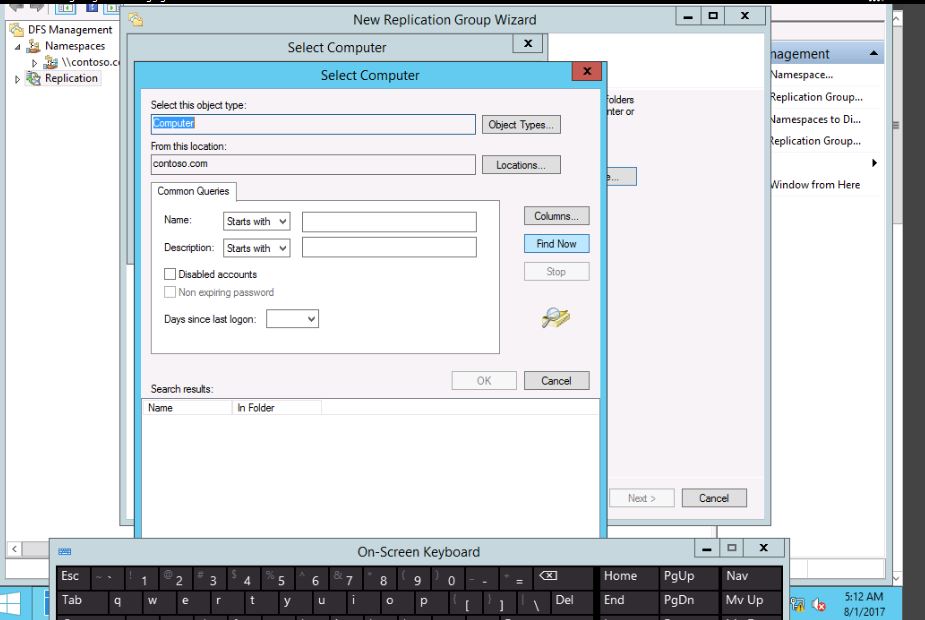The height and width of the screenshot is (620, 925).
Task: Enable the Disabled accounts checkbox
Action: coord(170,274)
